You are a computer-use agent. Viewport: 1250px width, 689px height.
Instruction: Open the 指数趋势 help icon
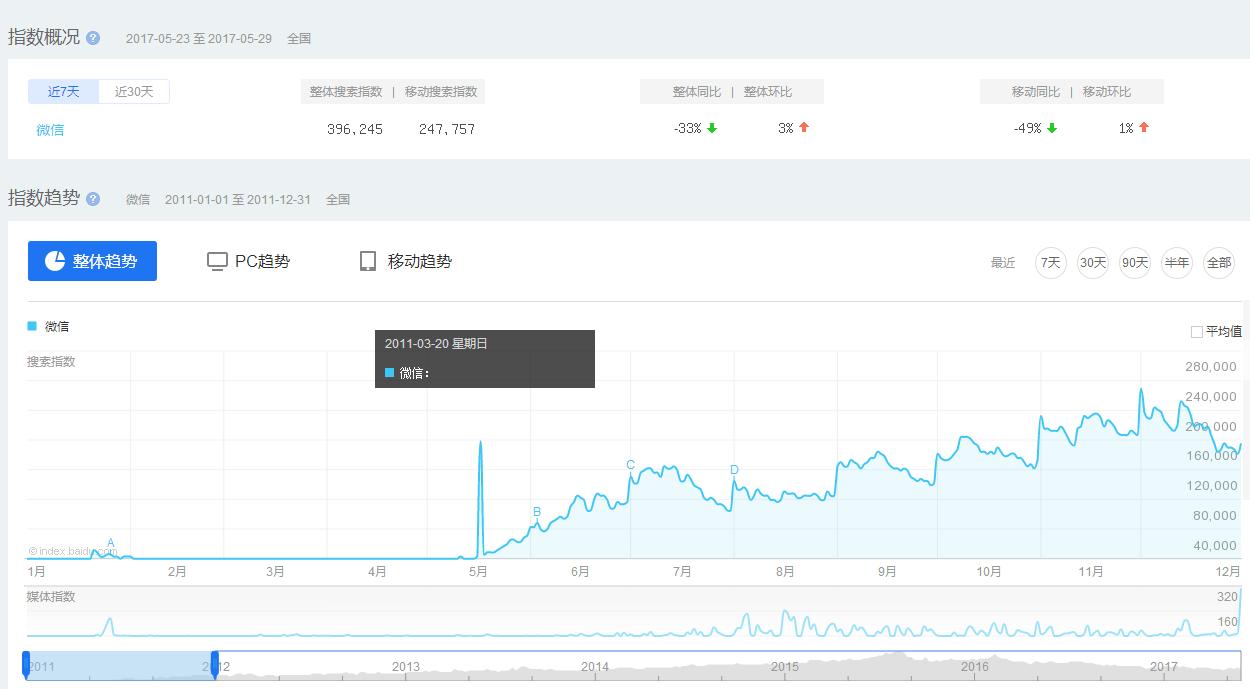tap(92, 199)
